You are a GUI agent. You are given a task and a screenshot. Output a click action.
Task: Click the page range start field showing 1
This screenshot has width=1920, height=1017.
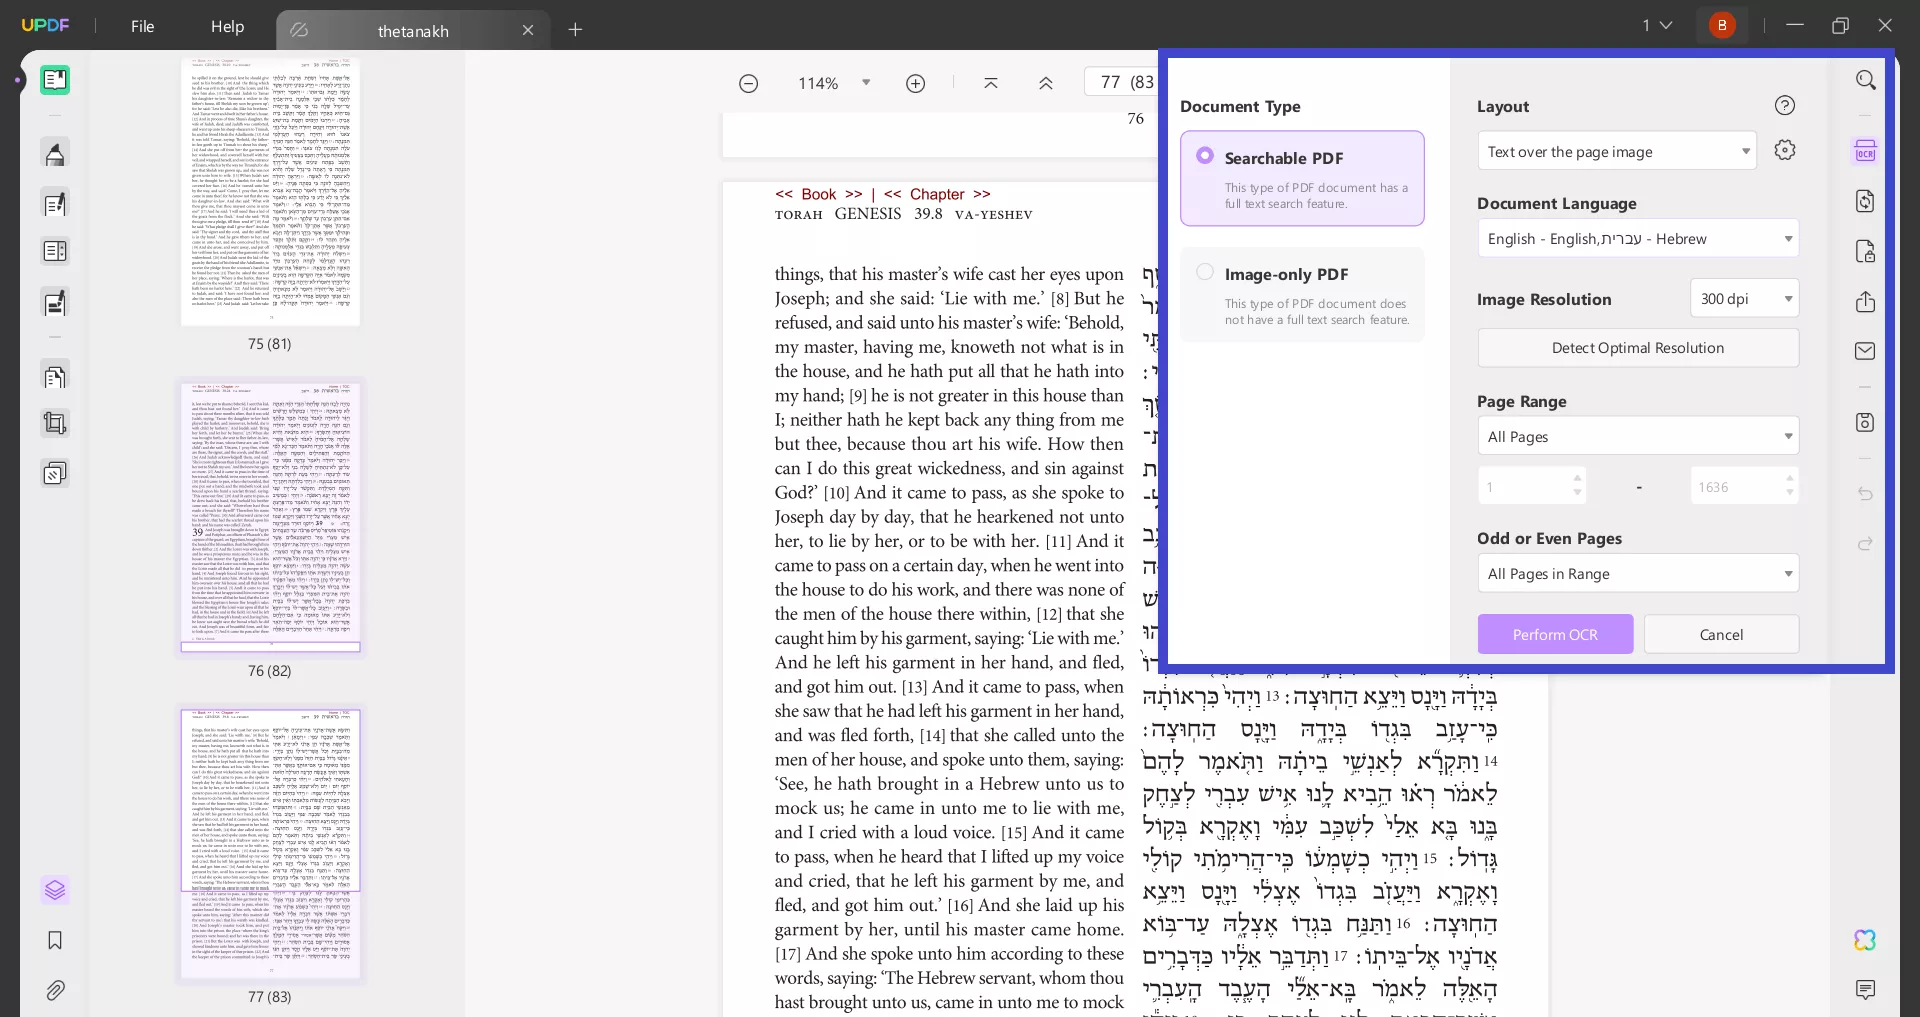point(1532,487)
